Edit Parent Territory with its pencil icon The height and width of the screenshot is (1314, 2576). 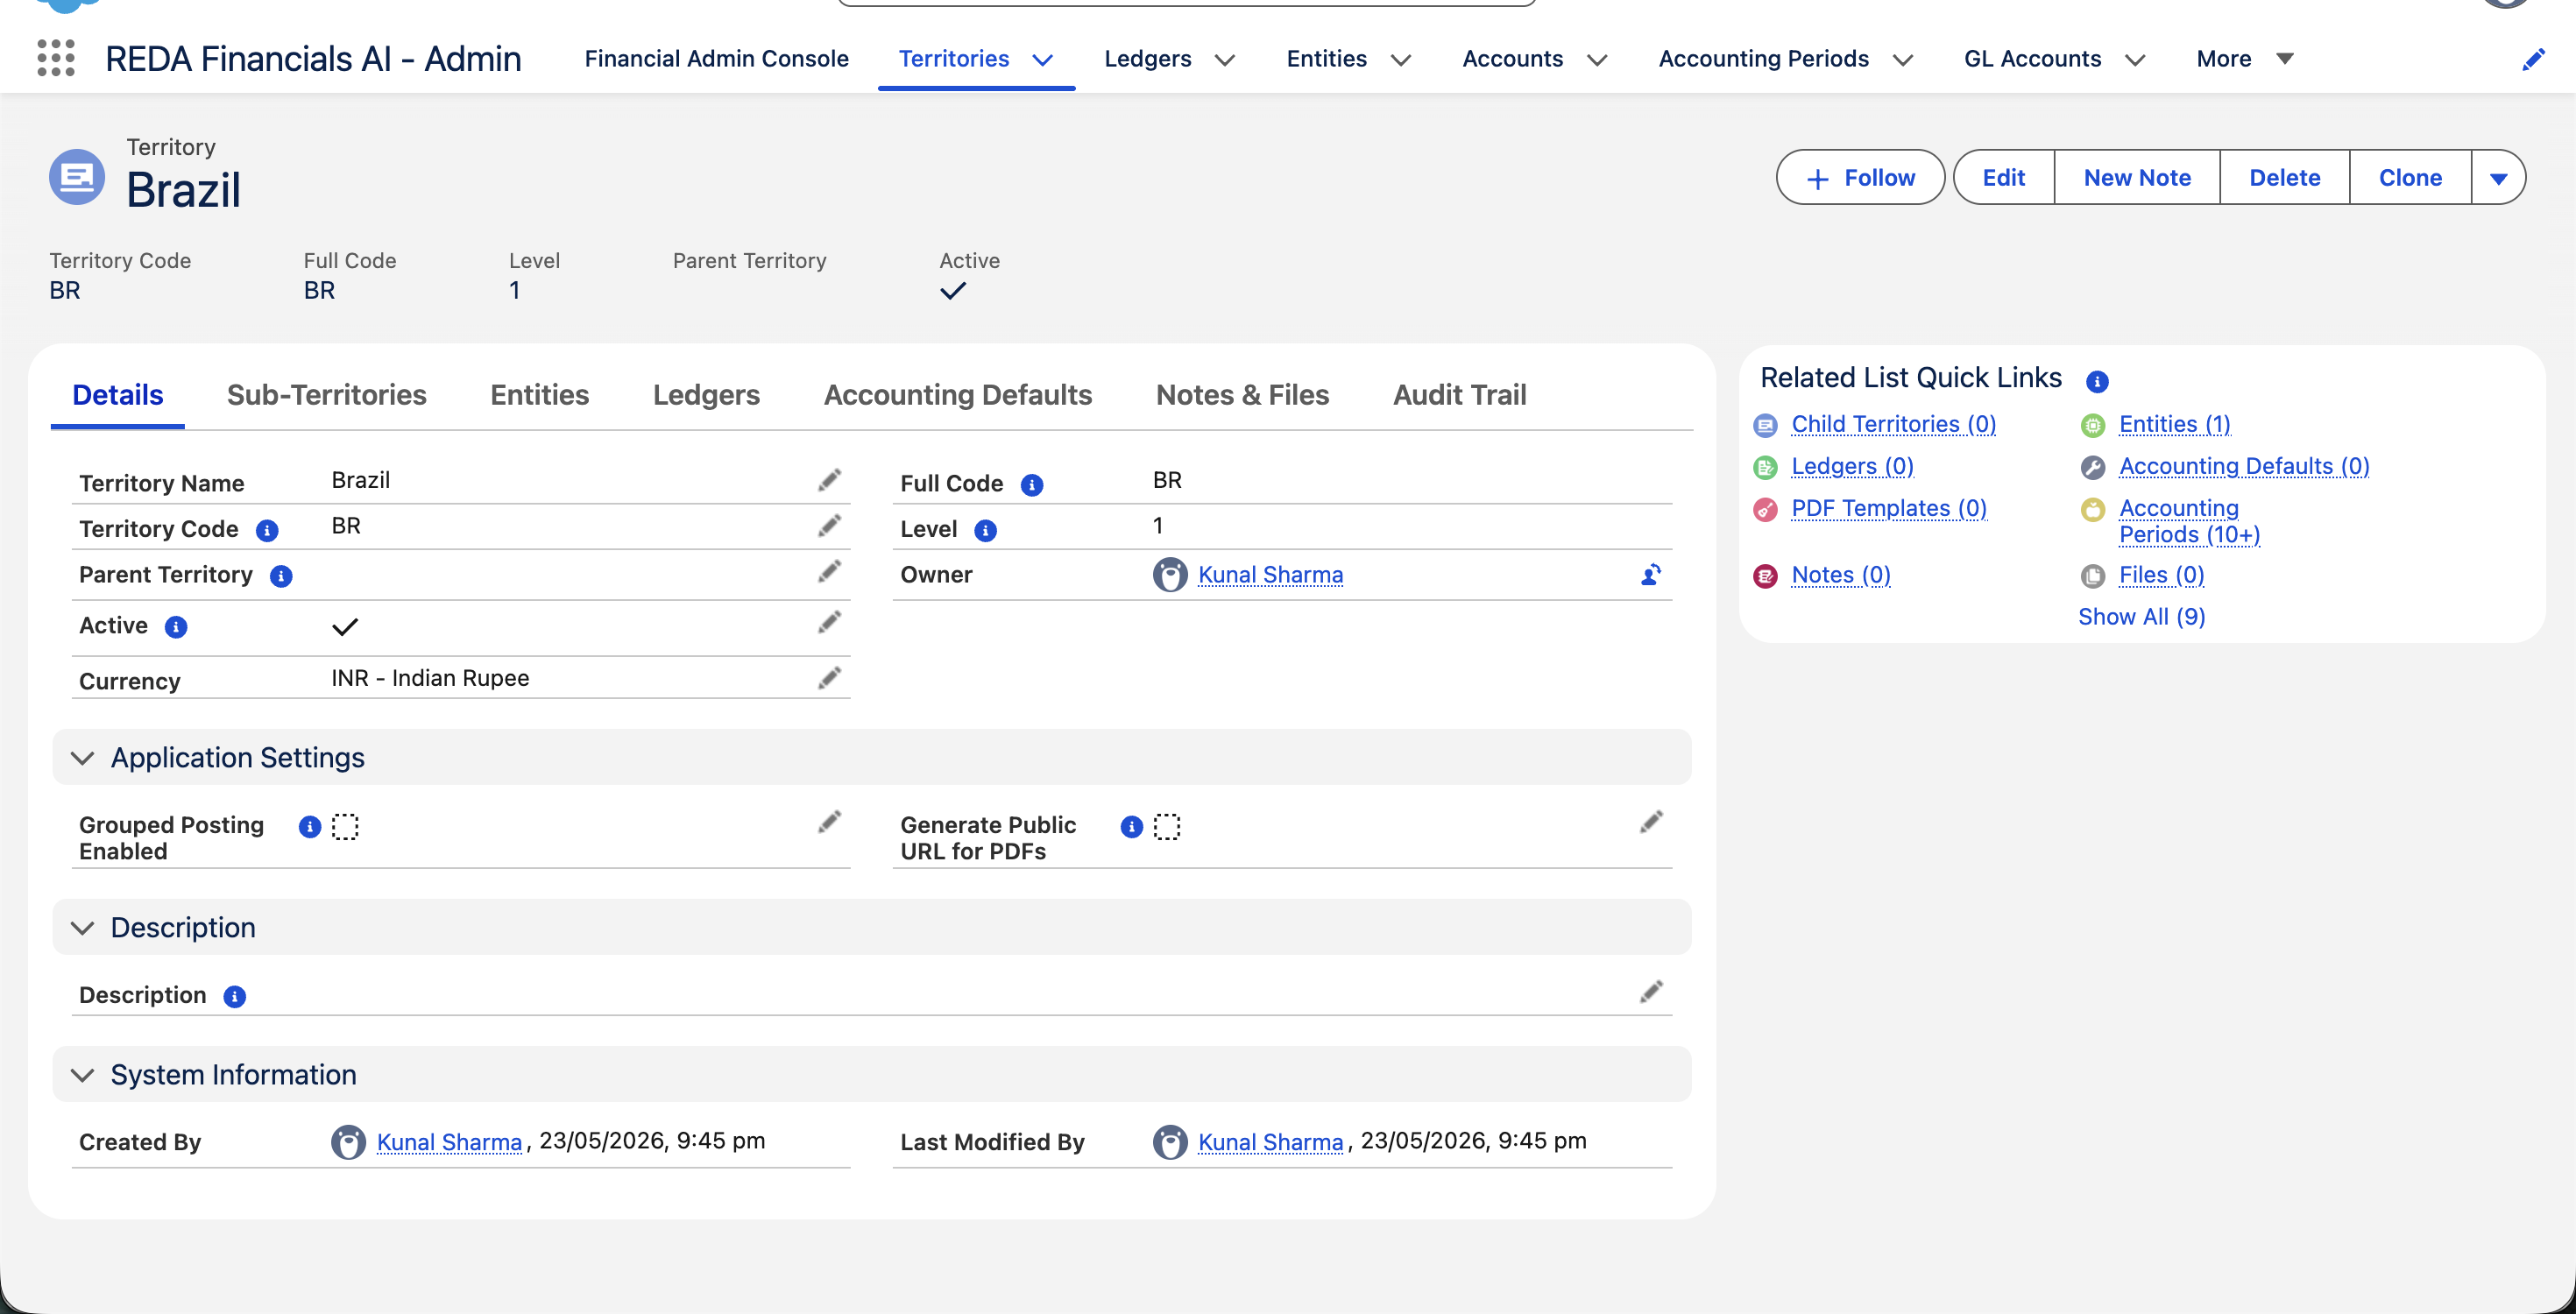point(829,572)
